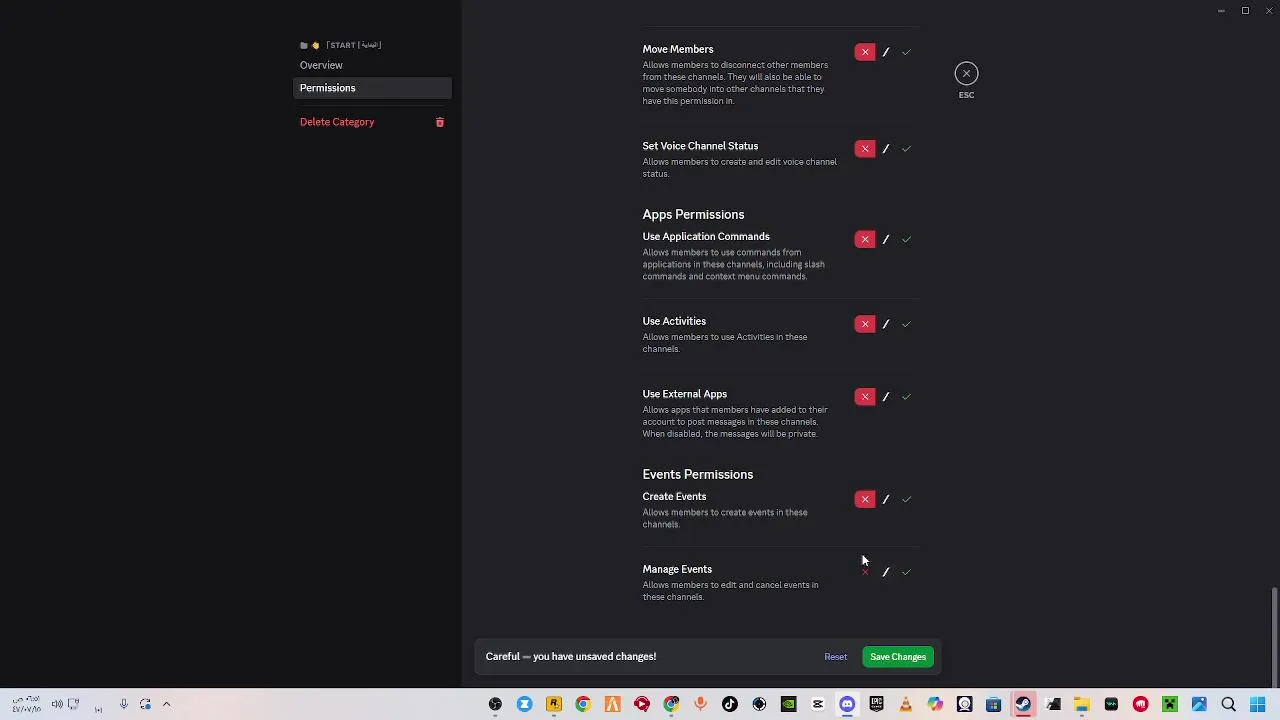Image resolution: width=1280 pixels, height=720 pixels.
Task: Open Microsoft Store in the taskbar
Action: pos(993,705)
